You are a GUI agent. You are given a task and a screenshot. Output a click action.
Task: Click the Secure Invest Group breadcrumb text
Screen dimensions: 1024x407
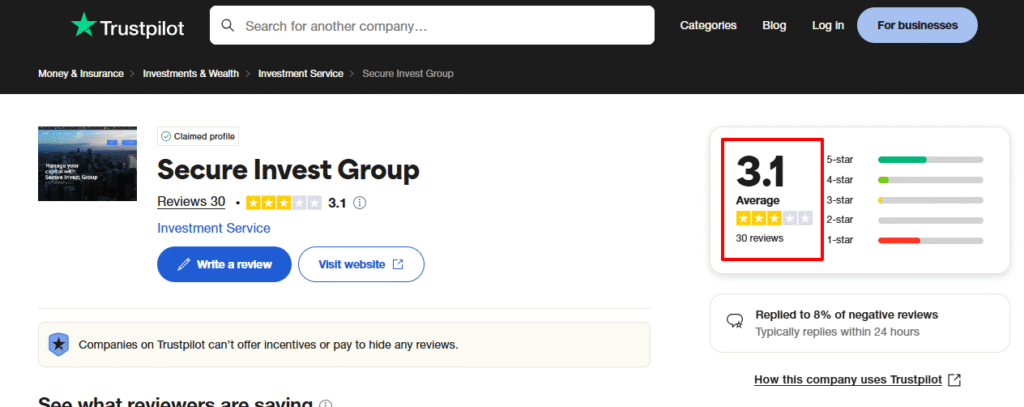click(x=408, y=74)
